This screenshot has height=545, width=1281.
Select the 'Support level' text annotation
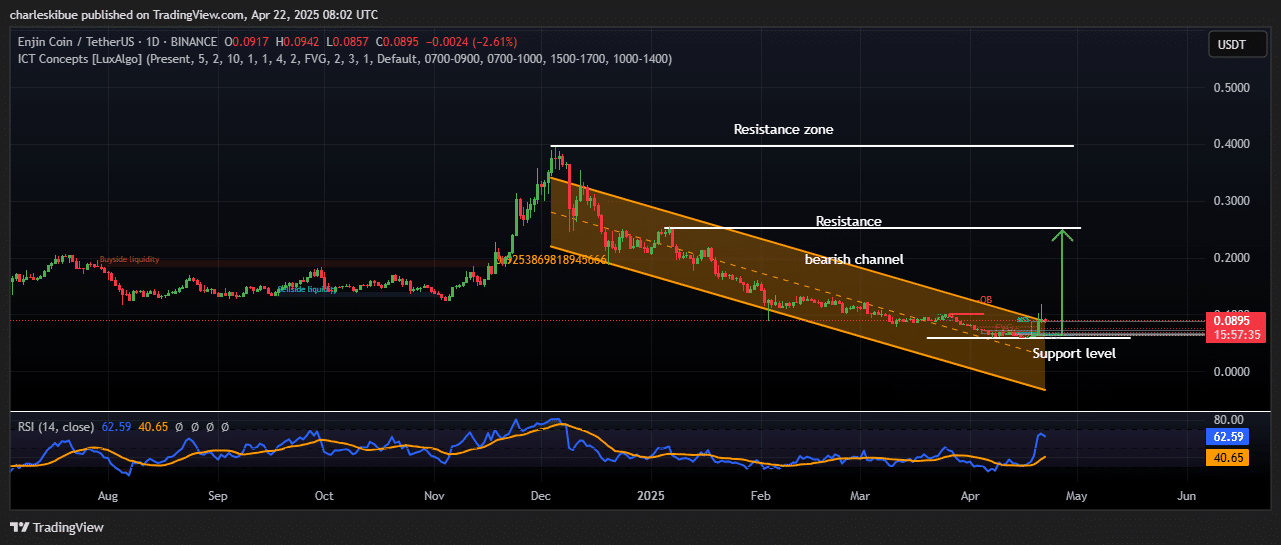(x=1074, y=353)
